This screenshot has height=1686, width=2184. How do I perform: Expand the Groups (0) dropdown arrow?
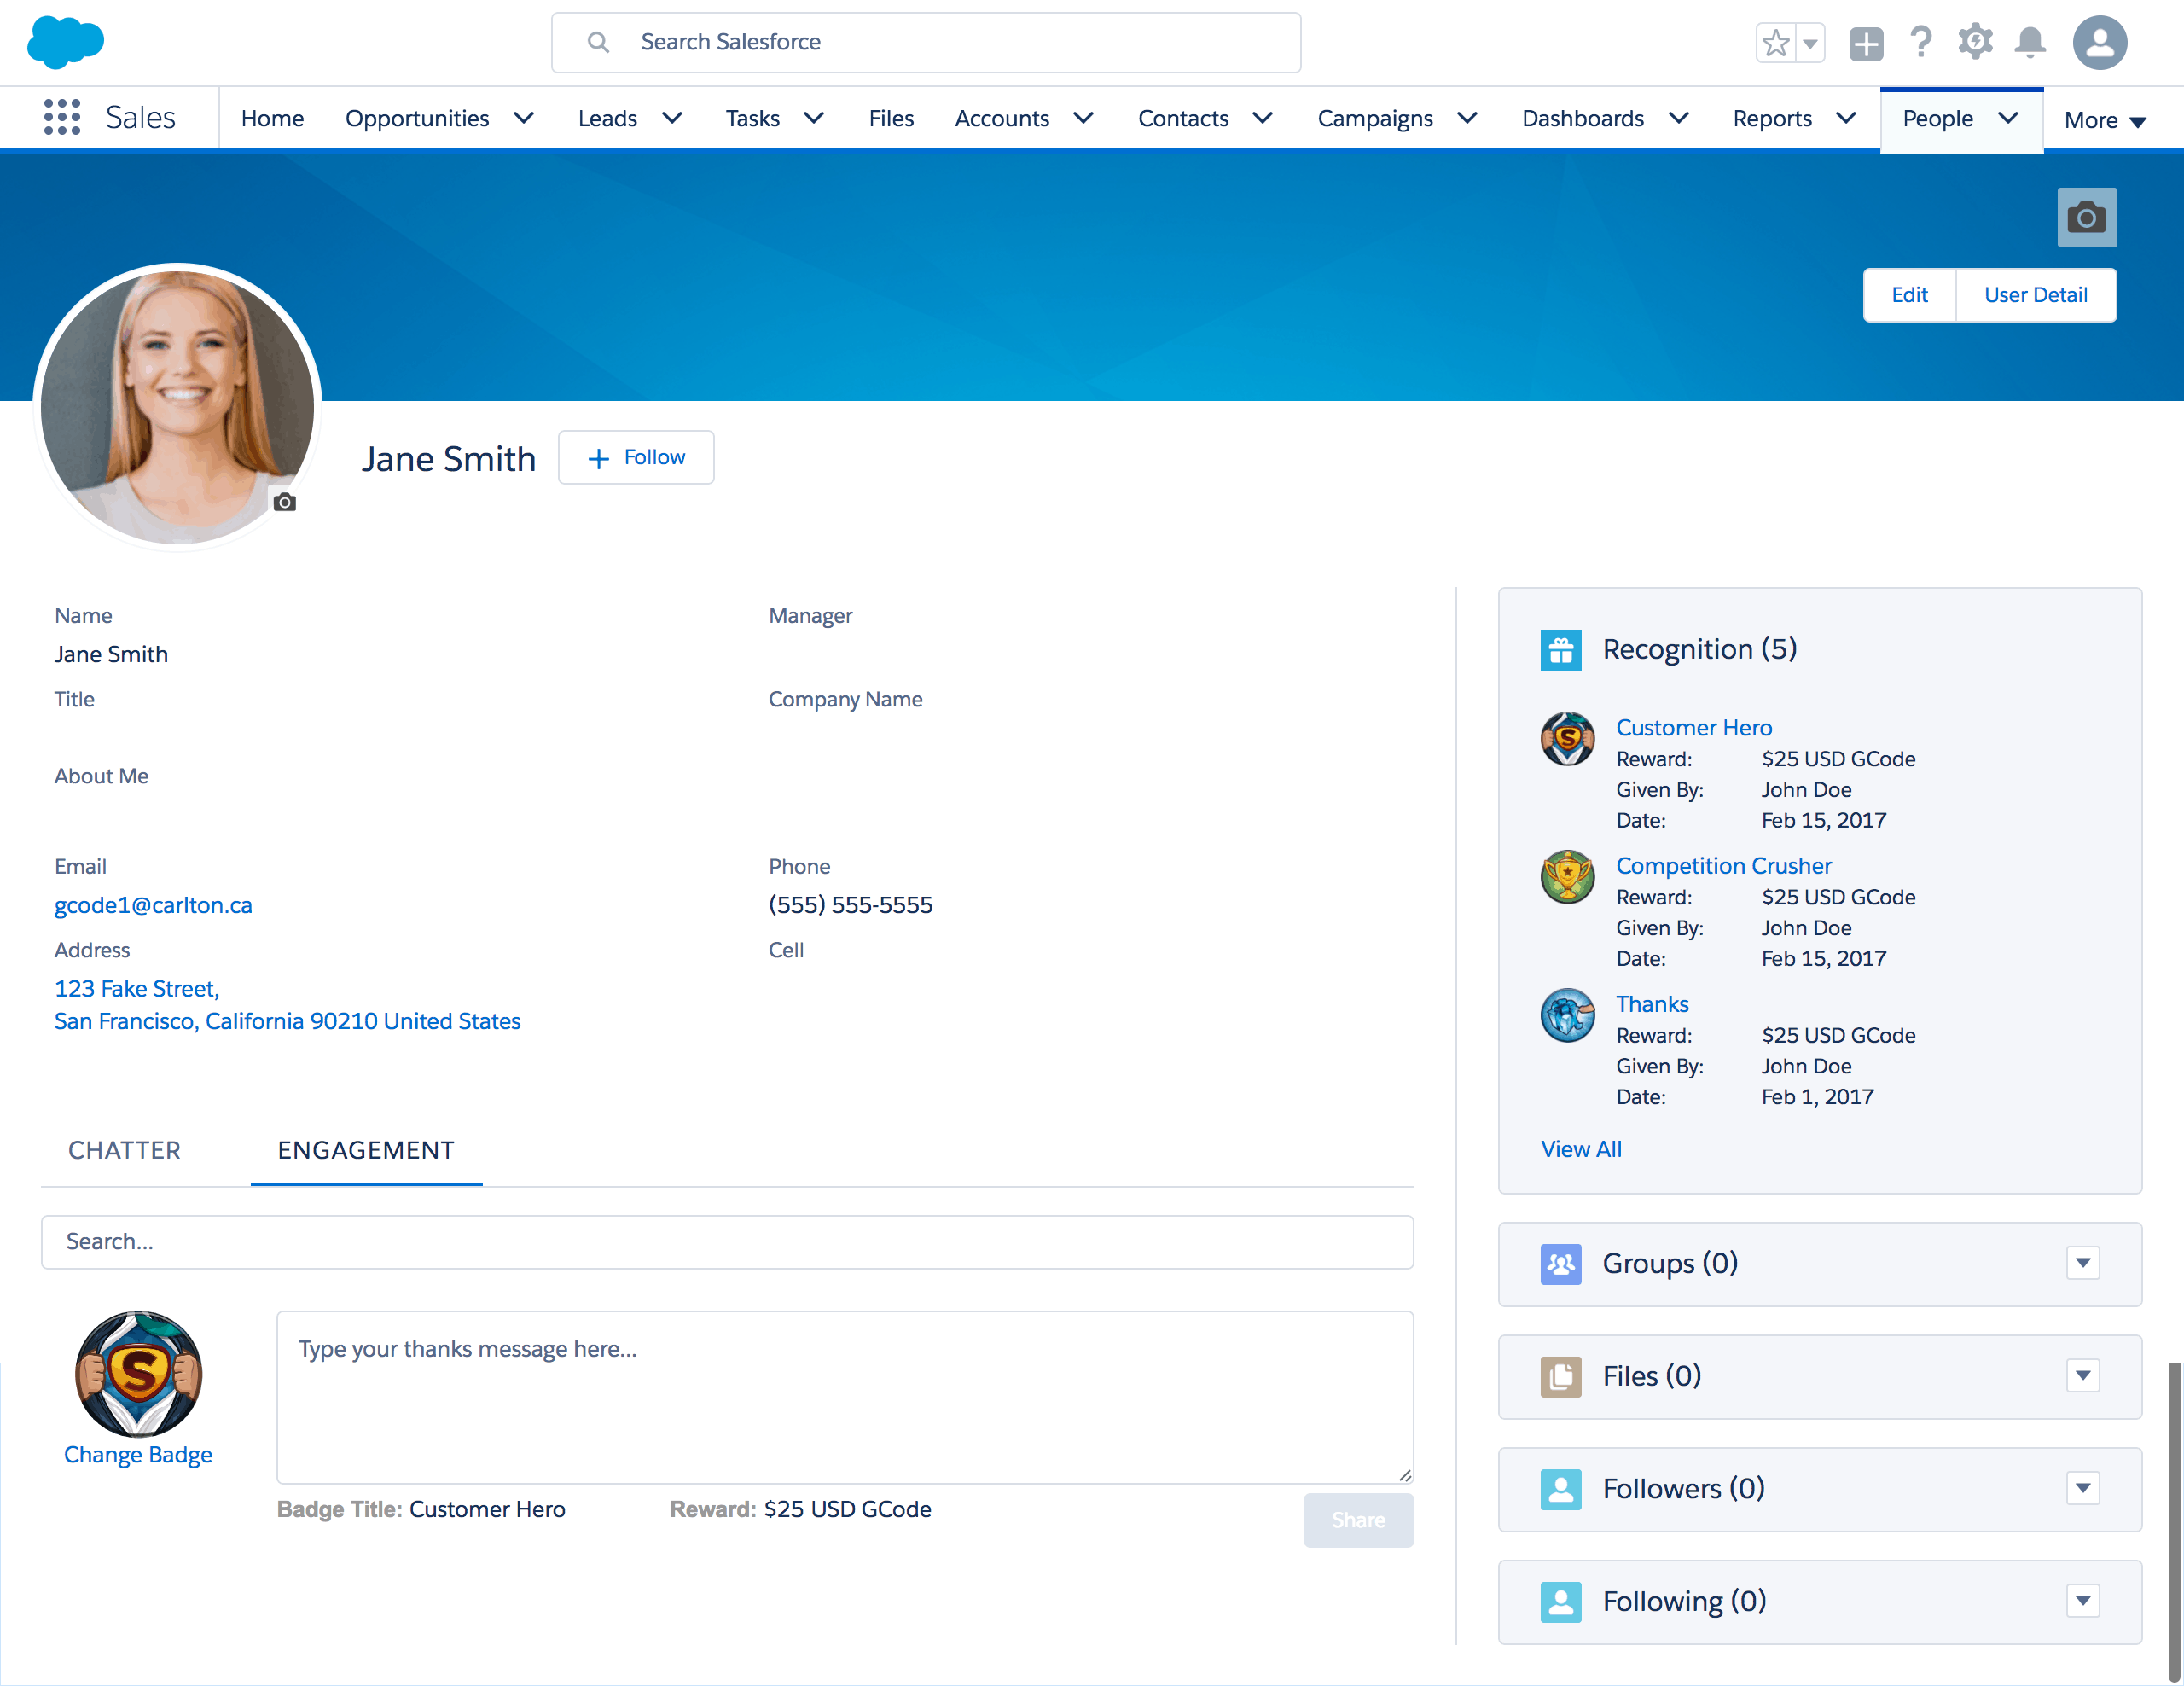click(2083, 1263)
